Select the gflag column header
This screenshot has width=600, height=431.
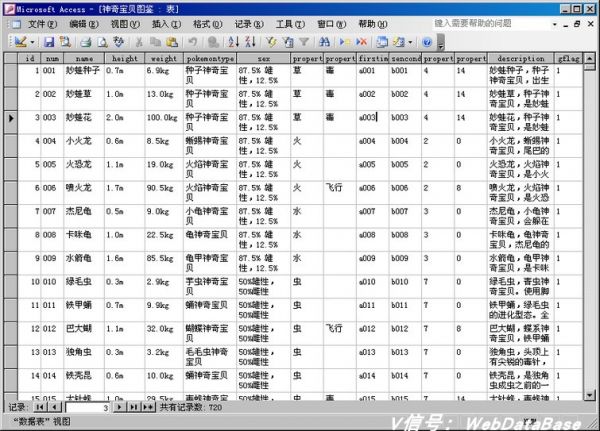pyautogui.click(x=568, y=59)
